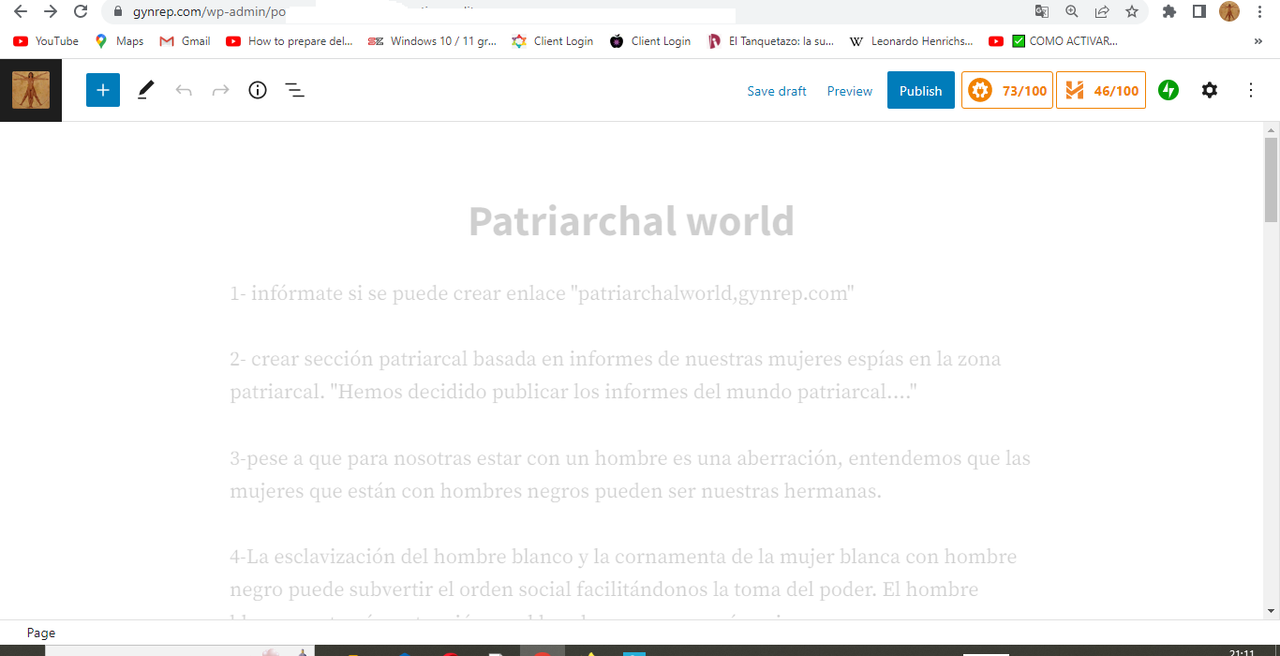The width and height of the screenshot is (1280, 656).
Task: Click the Preview link
Action: pos(850,91)
